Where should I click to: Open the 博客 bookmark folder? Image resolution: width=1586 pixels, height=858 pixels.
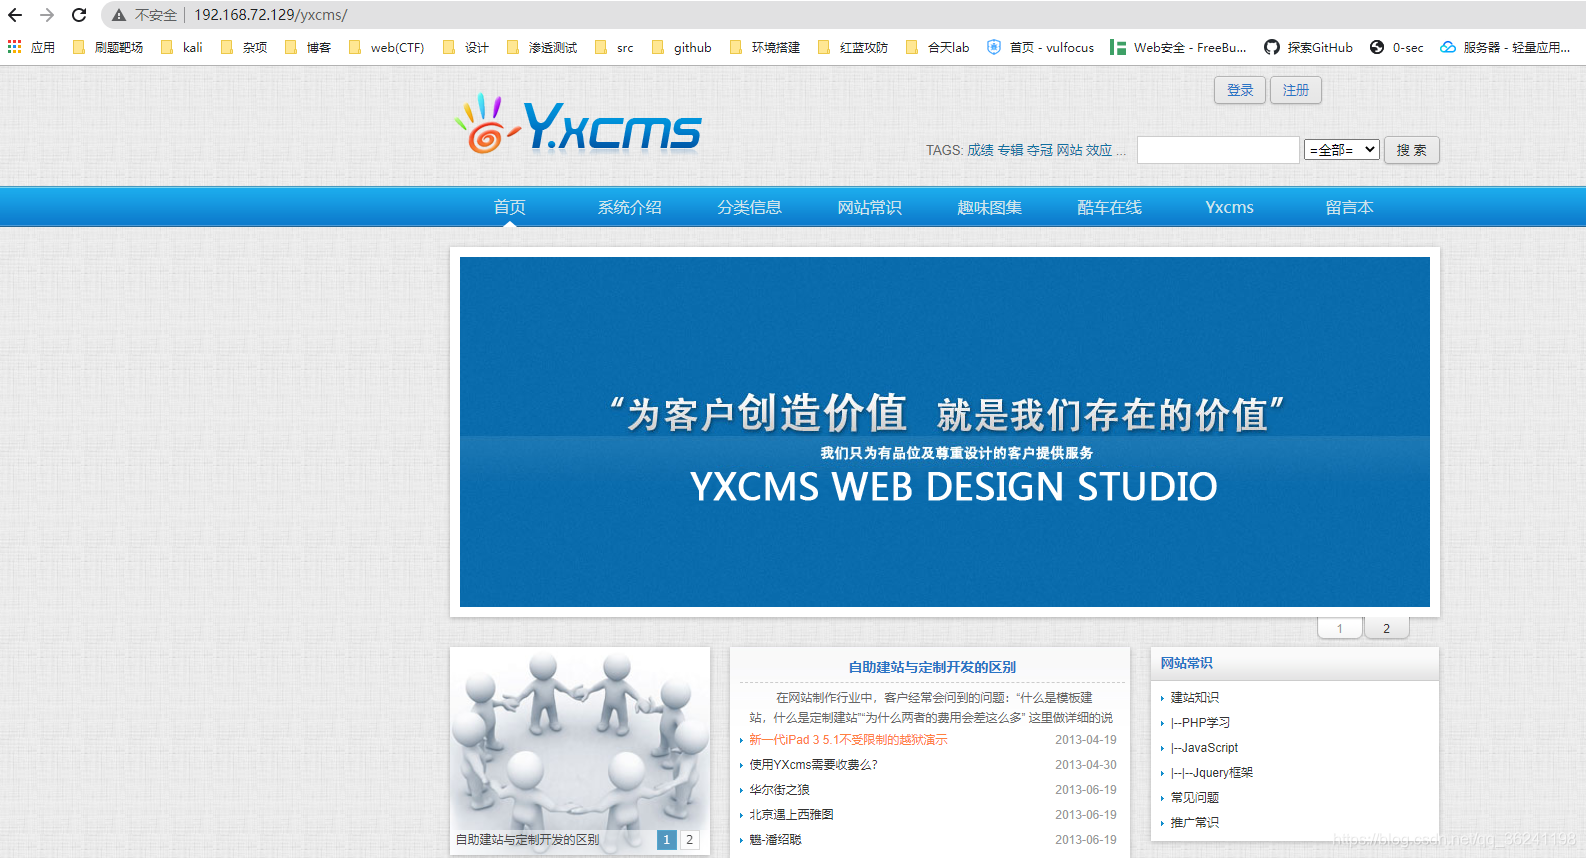point(308,47)
